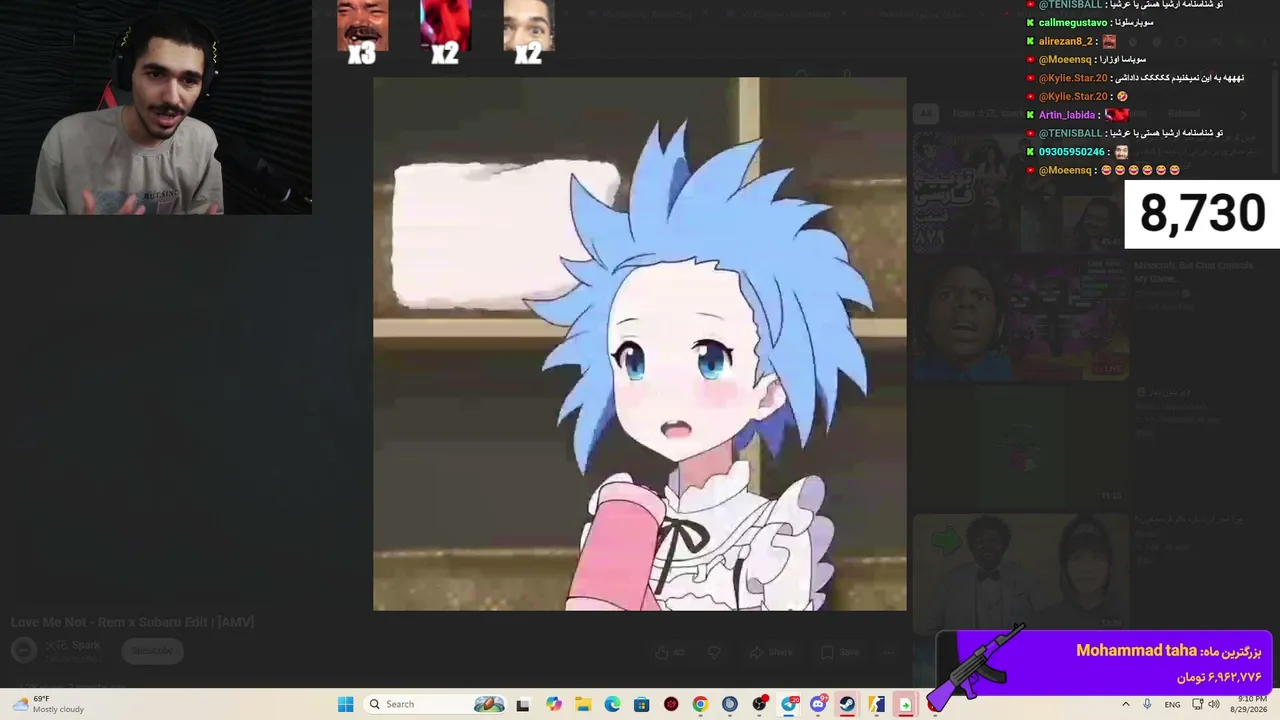Click the x3 emote combo counter
The height and width of the screenshot is (720, 1280).
coord(362,54)
